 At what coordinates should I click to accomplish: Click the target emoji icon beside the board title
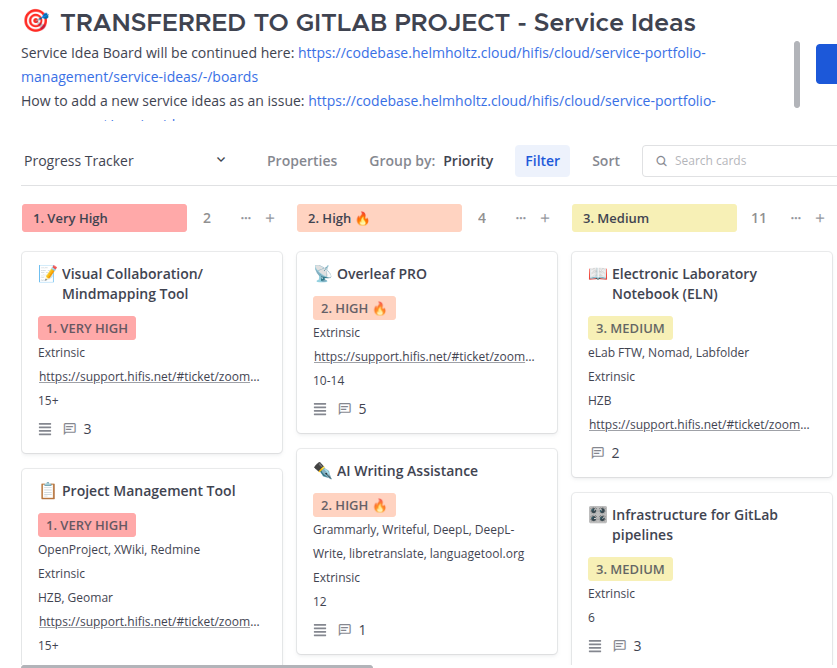(35, 21)
